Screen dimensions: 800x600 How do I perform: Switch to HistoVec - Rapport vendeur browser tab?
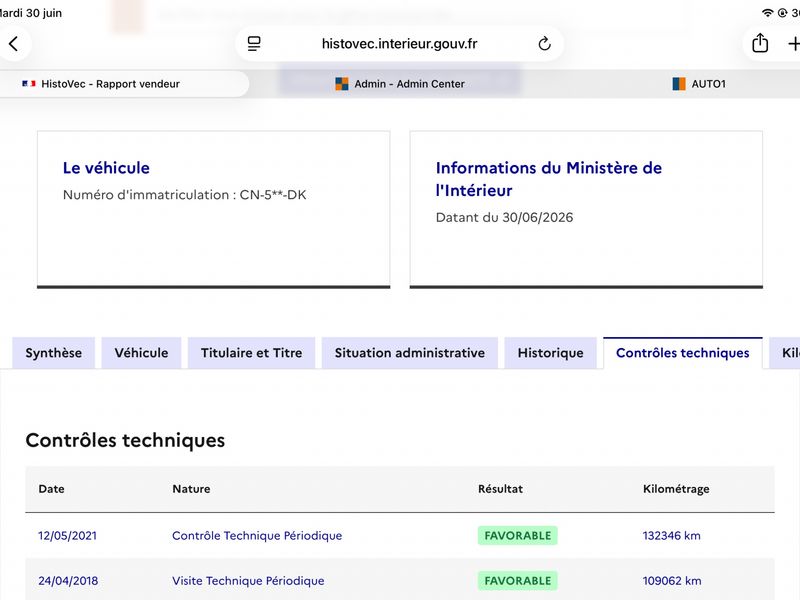click(123, 84)
